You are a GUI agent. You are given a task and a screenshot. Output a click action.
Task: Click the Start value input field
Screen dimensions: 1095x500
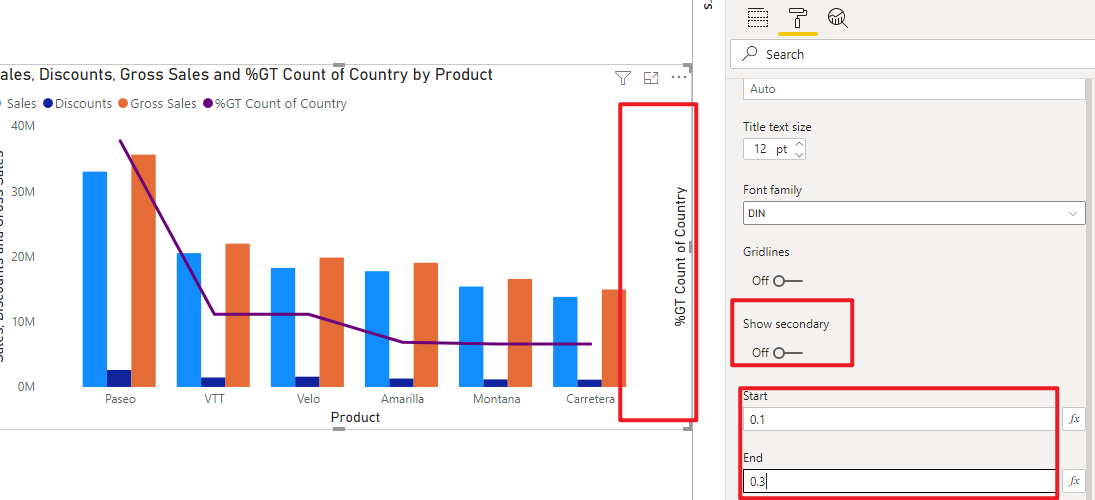pyautogui.click(x=899, y=419)
